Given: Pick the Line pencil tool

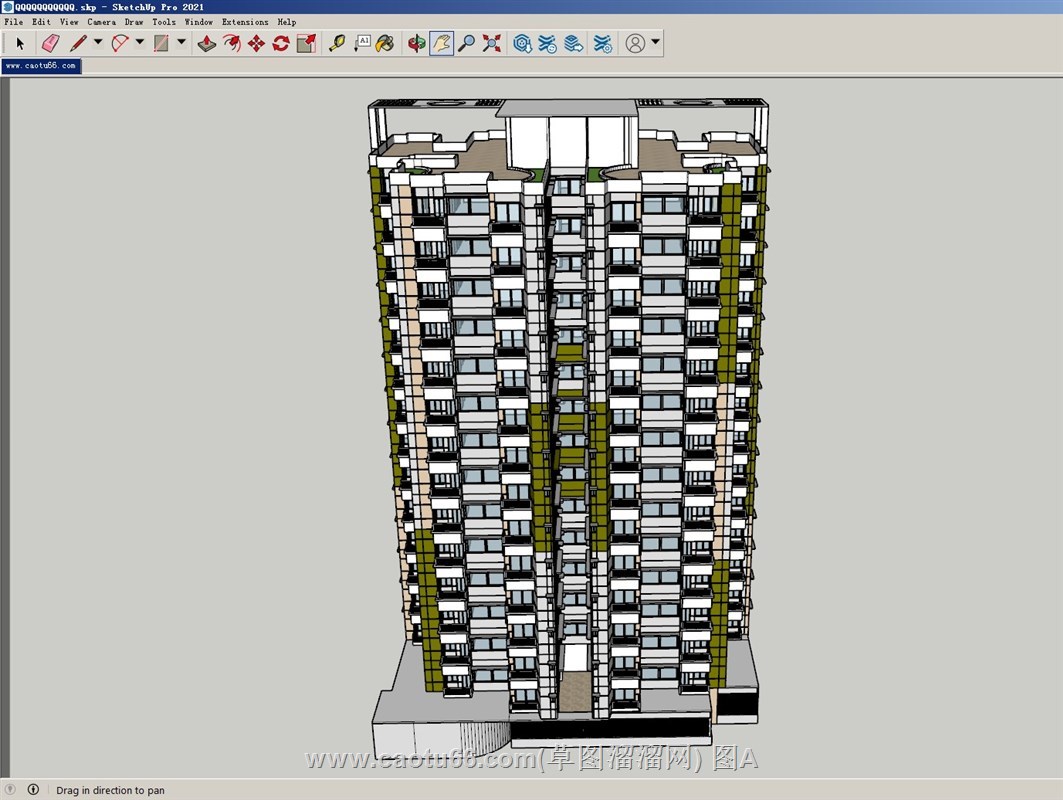Looking at the screenshot, I should 78,43.
